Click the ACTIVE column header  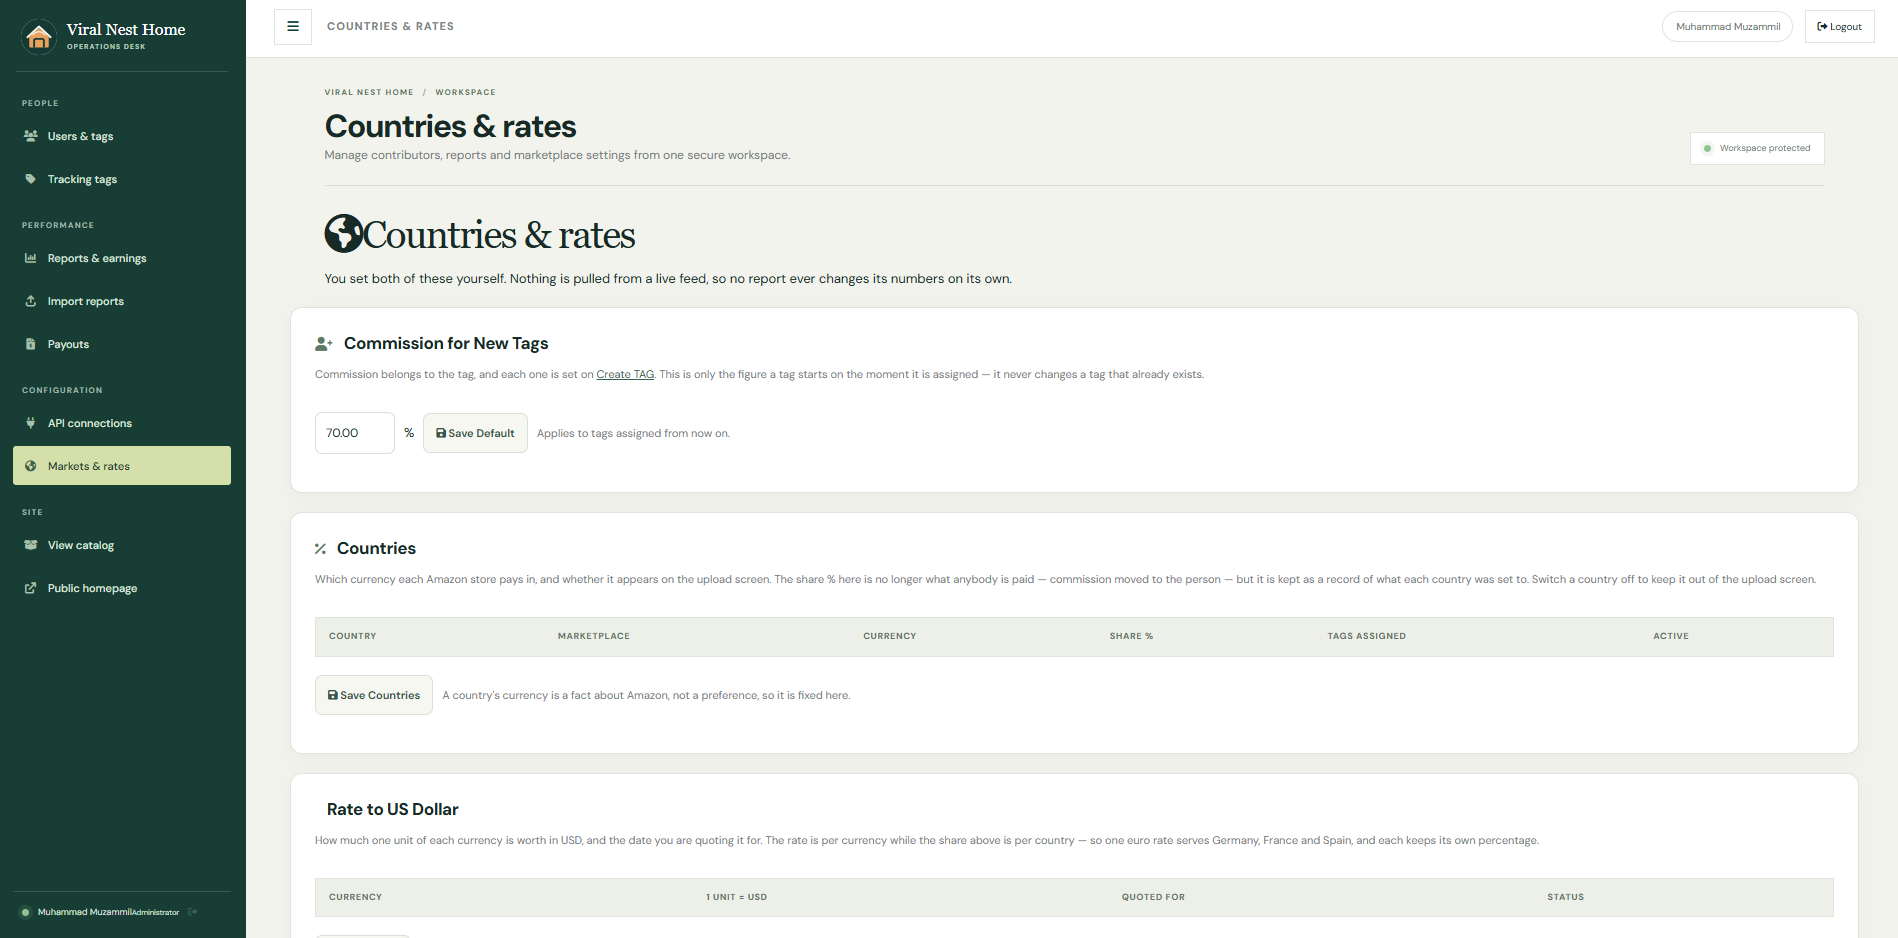[1671, 636]
